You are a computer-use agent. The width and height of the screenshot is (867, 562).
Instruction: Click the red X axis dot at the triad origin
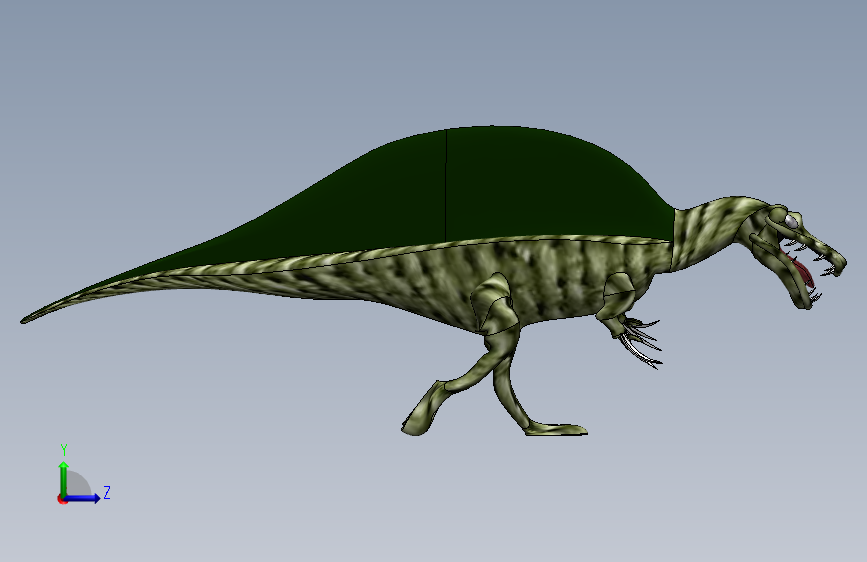(62, 499)
